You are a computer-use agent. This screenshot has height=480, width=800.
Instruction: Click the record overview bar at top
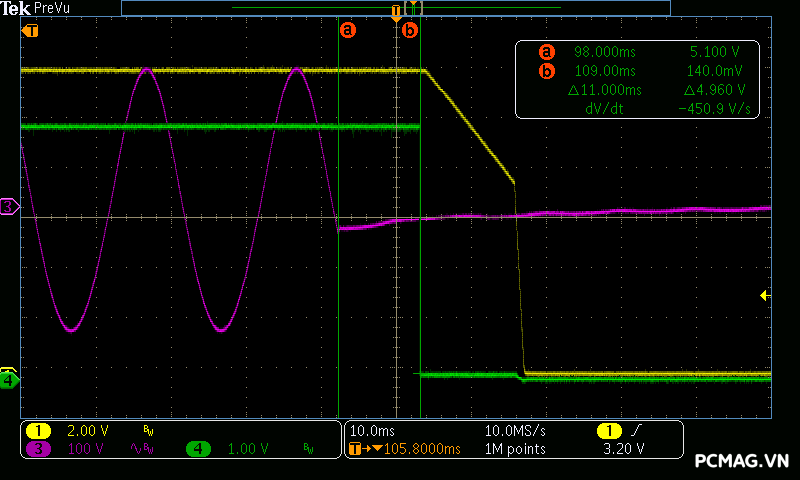click(x=395, y=7)
